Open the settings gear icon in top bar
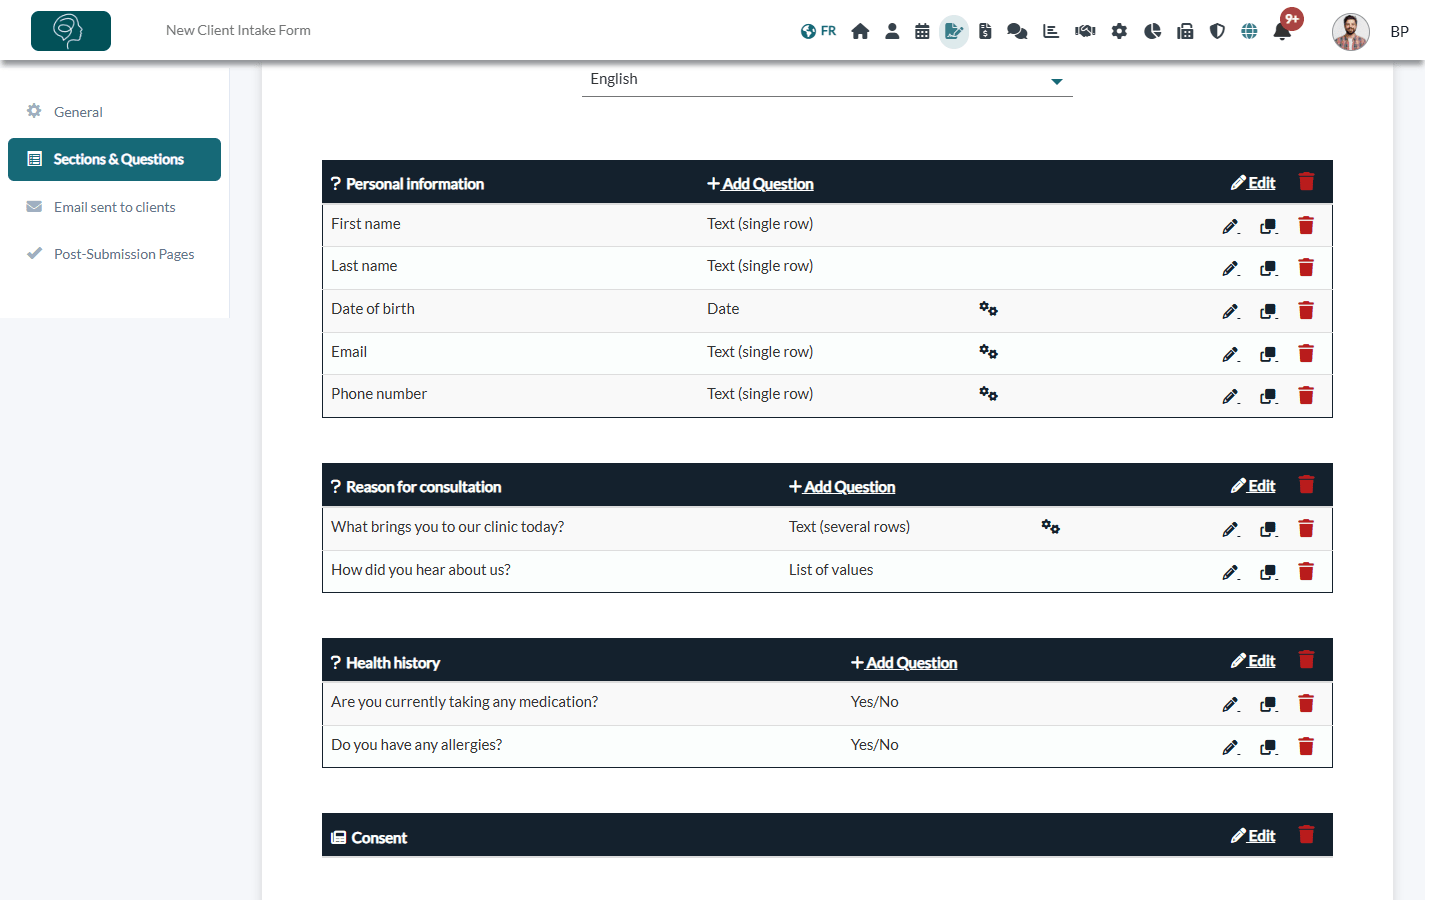The width and height of the screenshot is (1440, 900). [1119, 31]
